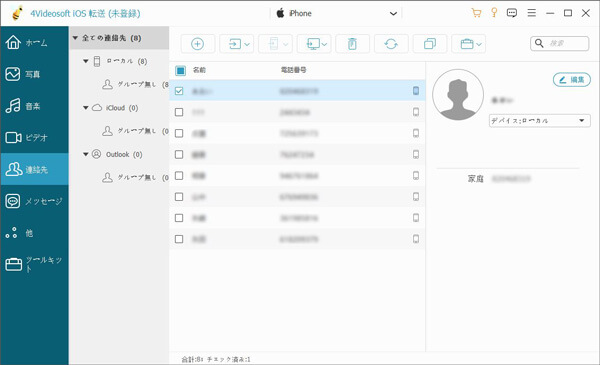Click the import to device toolbar icon
This screenshot has width=600, height=365.
coord(235,44)
